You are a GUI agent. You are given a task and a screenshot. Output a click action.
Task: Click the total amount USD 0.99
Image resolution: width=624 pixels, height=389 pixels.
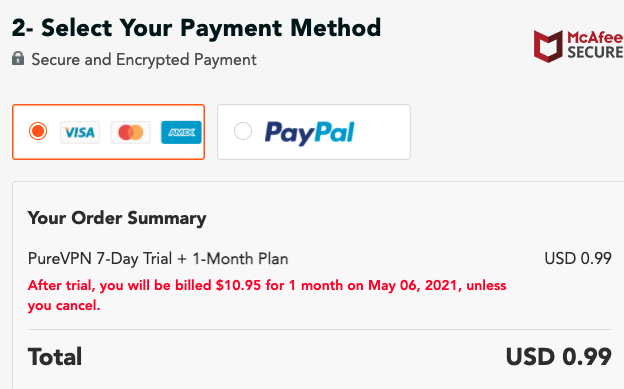[x=559, y=357]
